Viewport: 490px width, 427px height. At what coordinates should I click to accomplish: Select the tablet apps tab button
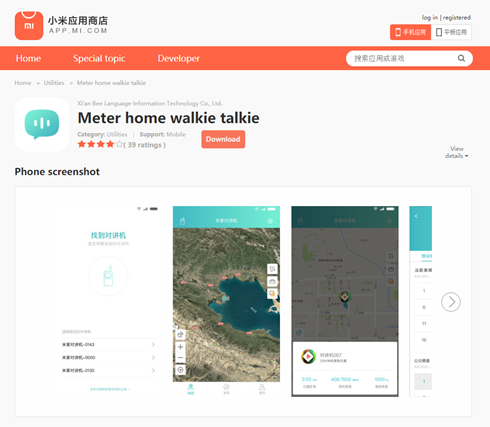click(x=451, y=32)
